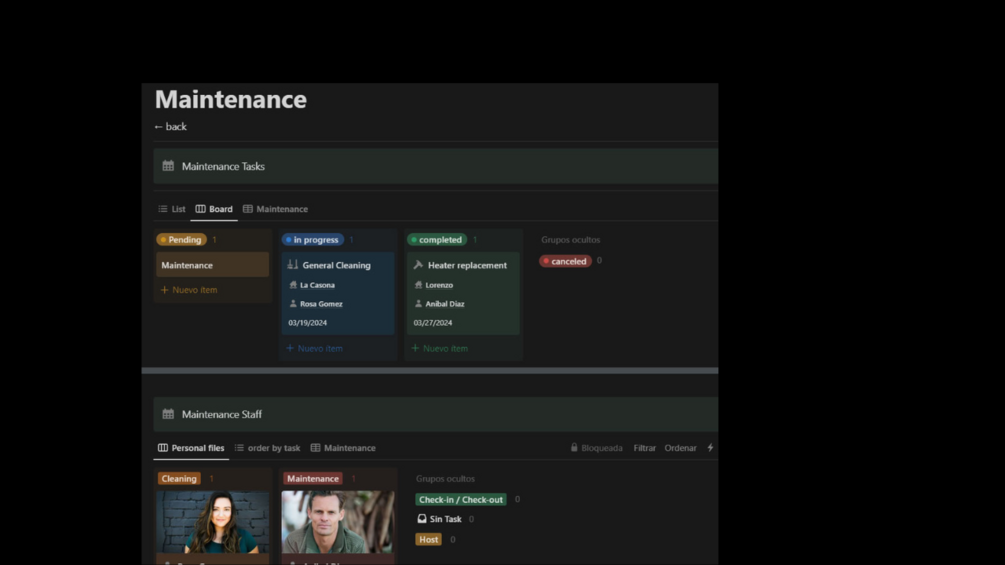Open the Maintenance Tasks calendar icon
Viewport: 1005px width, 565px height.
(168, 166)
